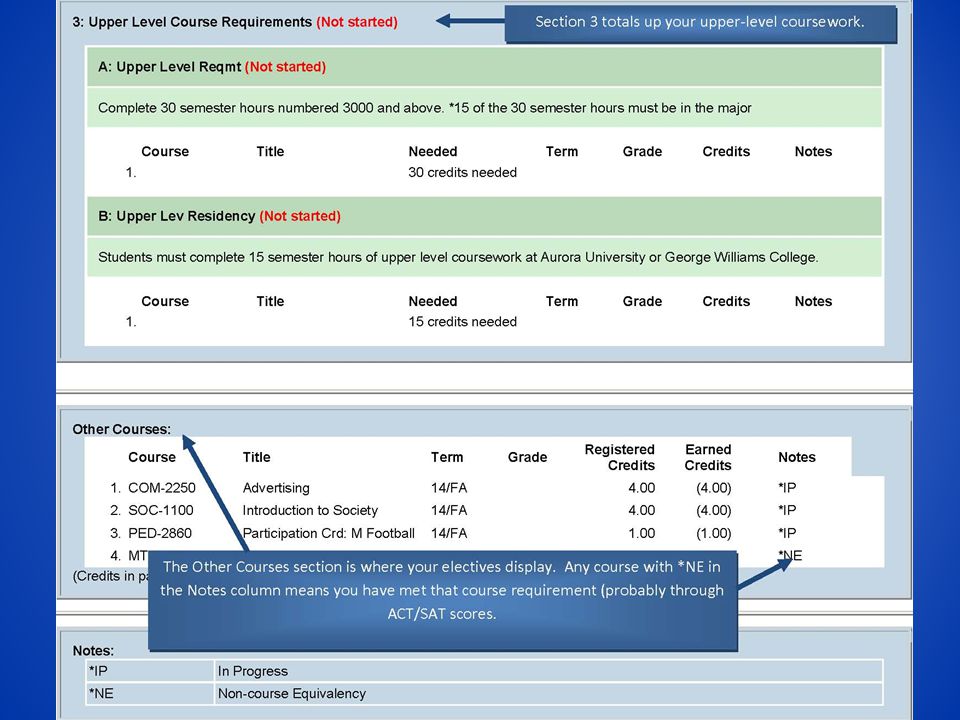Click the *NE code in Notes legend
The height and width of the screenshot is (720, 960).
pyautogui.click(x=101, y=694)
